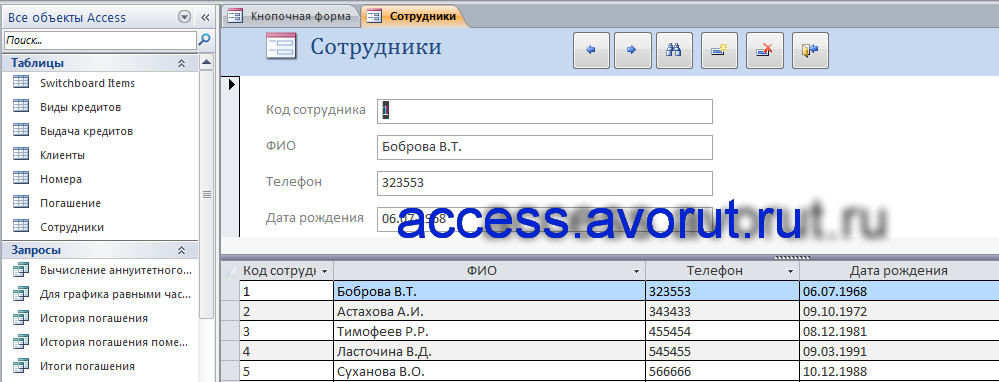Screen dimensions: 999x382
Task: Select cell Тимофеев Р.Р.
Action: point(489,332)
